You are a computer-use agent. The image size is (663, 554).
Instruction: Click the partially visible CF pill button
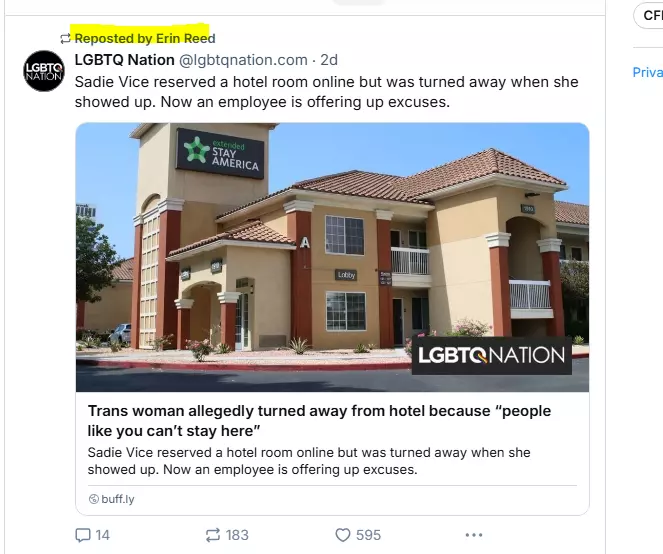coord(648,16)
